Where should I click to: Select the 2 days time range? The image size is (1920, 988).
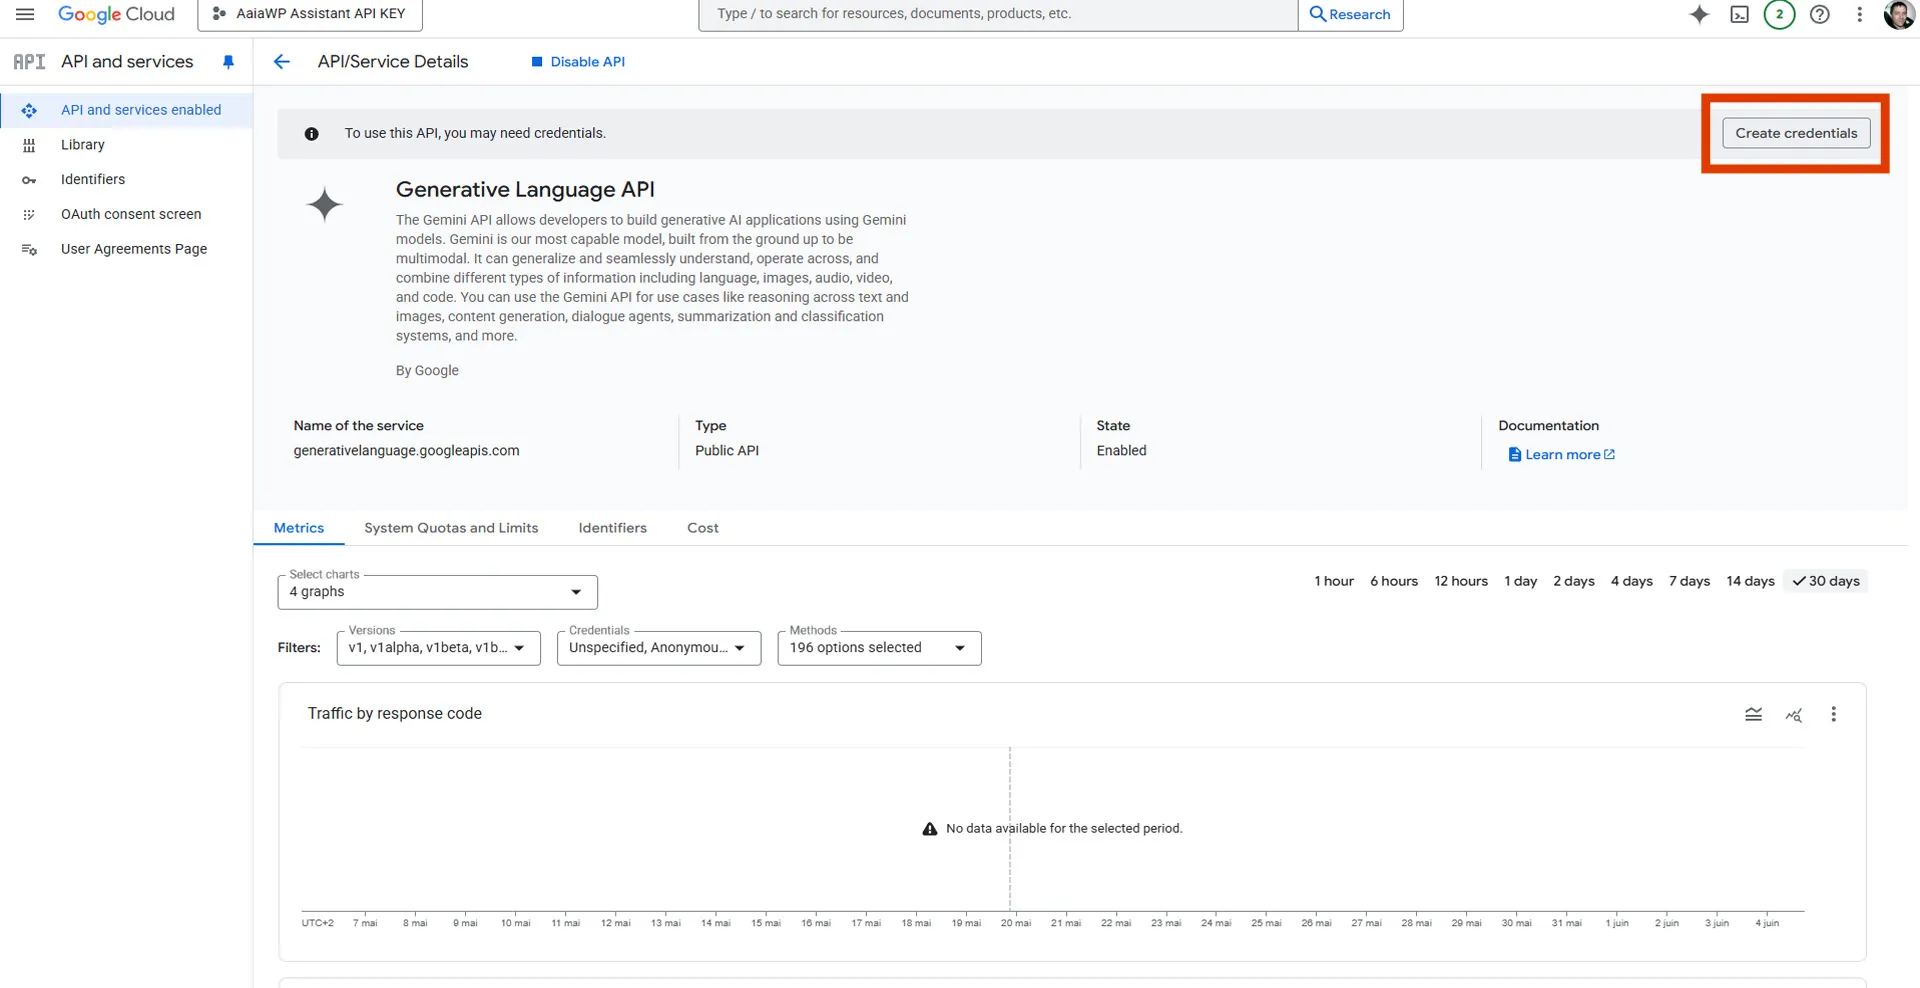pyautogui.click(x=1574, y=581)
